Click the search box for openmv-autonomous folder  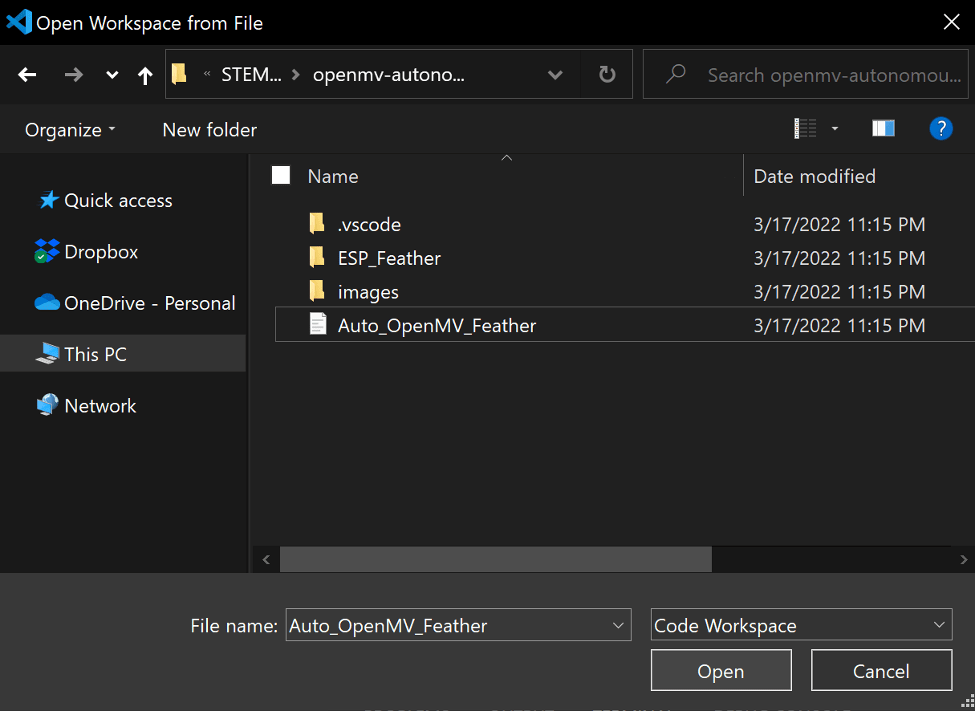coord(820,75)
